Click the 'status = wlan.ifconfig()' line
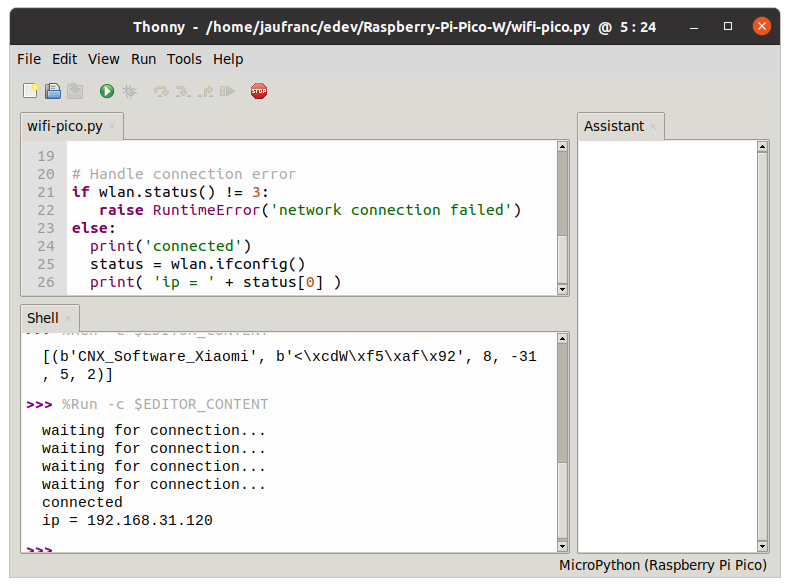 (198, 264)
